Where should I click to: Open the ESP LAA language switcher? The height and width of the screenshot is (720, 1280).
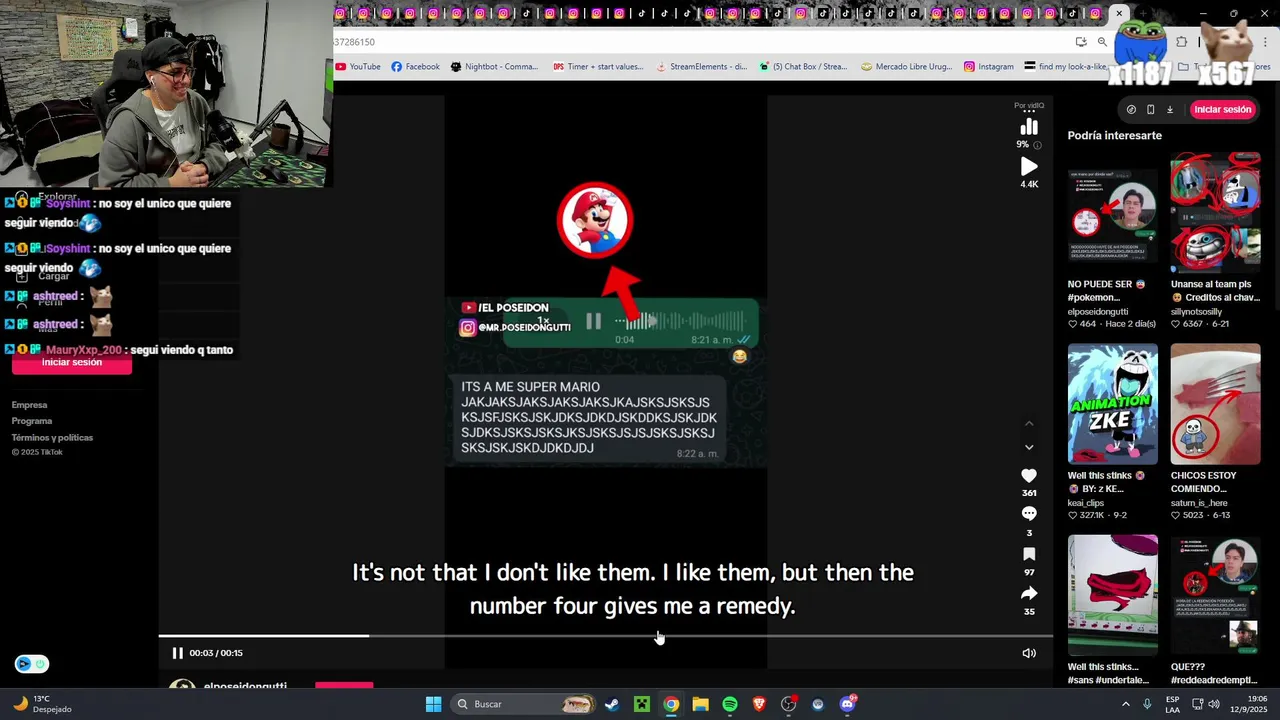coord(1173,704)
